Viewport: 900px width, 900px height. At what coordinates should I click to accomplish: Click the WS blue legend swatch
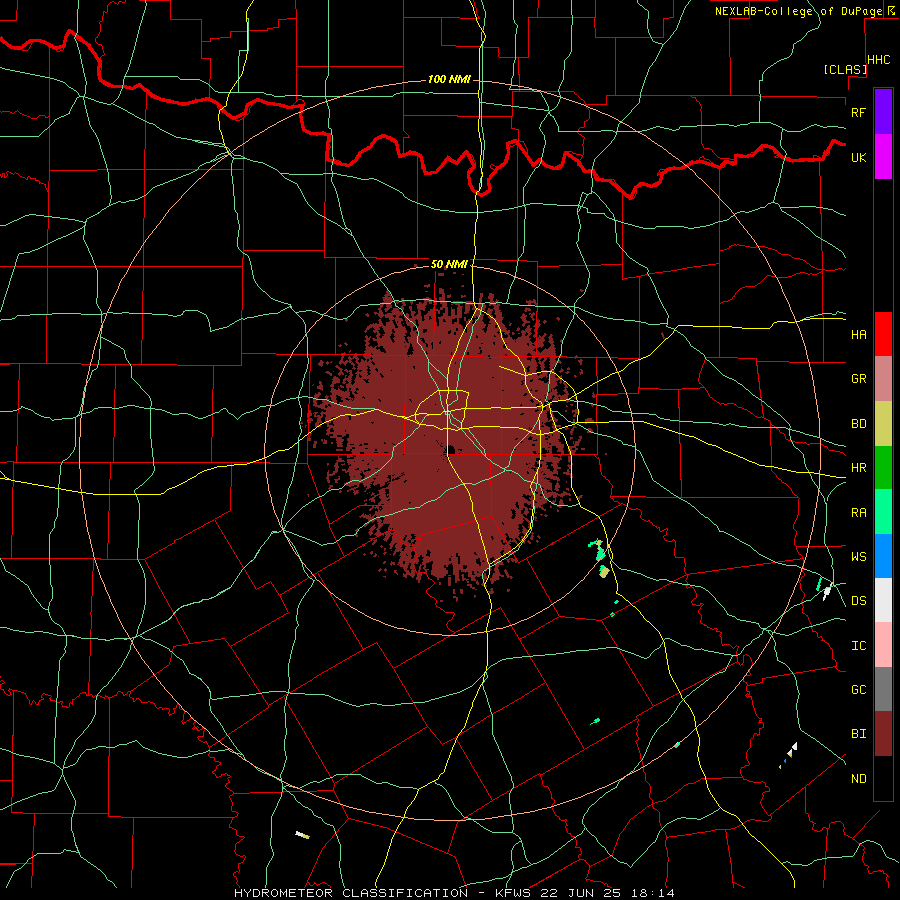click(x=883, y=556)
